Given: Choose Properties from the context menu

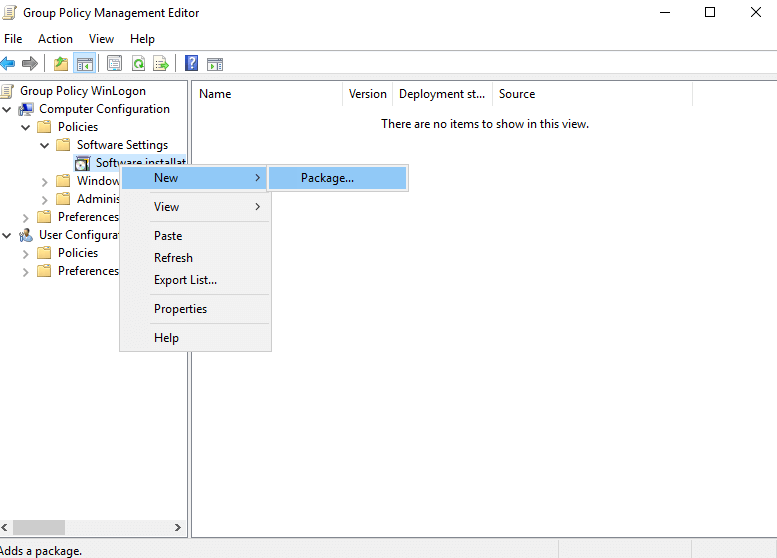Looking at the screenshot, I should click(180, 309).
